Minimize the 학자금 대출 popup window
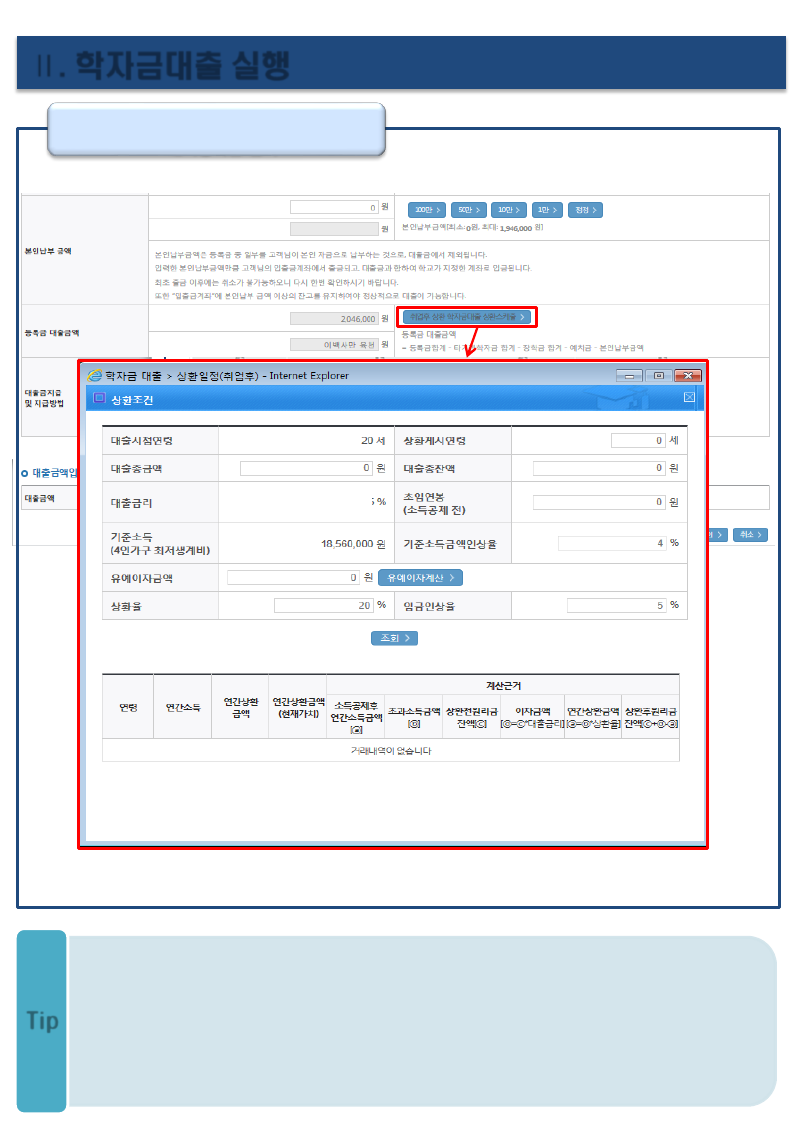802x1135 pixels. (x=629, y=375)
